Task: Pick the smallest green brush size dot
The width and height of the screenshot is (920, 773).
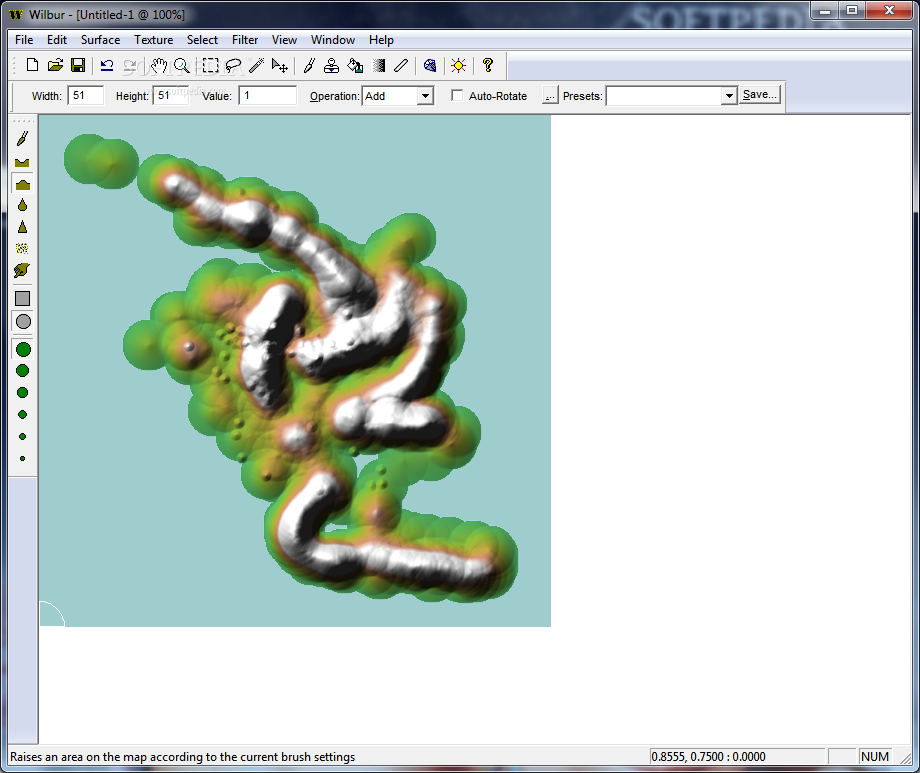Action: pyautogui.click(x=22, y=458)
